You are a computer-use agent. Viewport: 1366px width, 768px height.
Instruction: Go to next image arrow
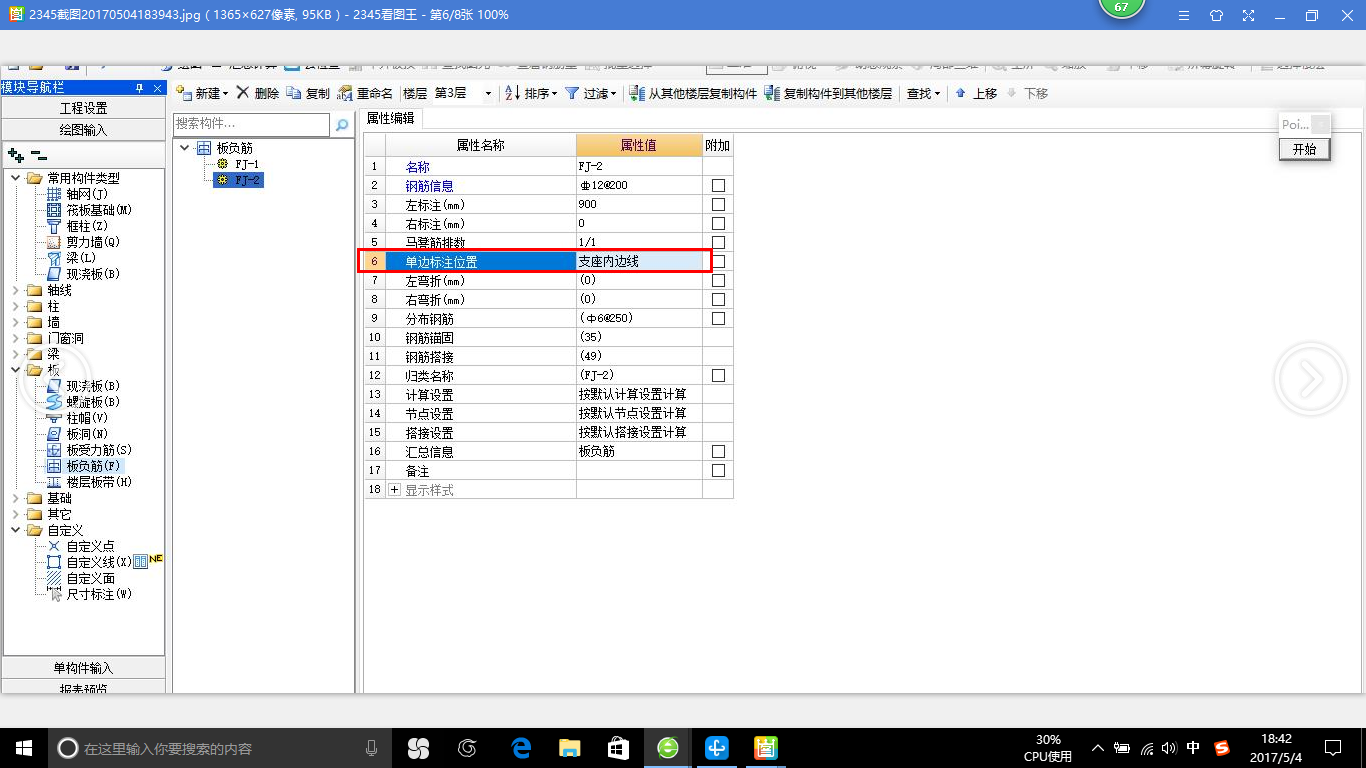tap(1310, 379)
